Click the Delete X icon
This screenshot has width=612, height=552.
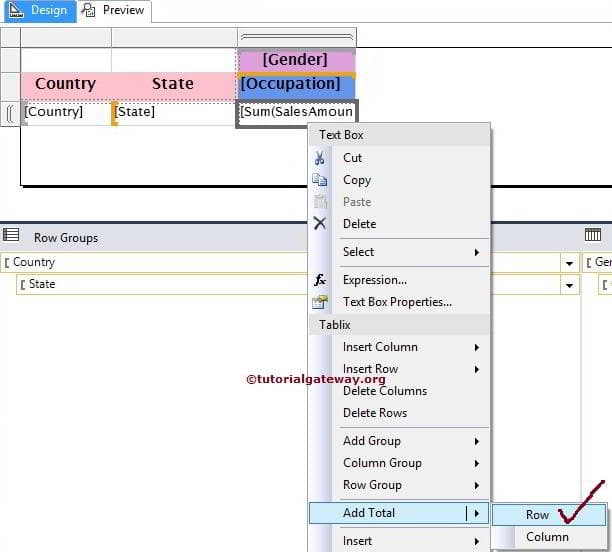(x=320, y=223)
